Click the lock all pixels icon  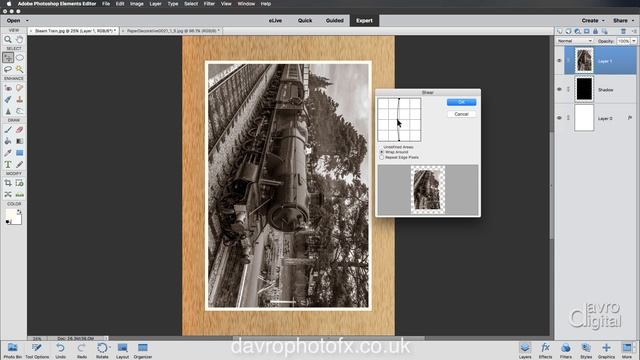point(596,31)
